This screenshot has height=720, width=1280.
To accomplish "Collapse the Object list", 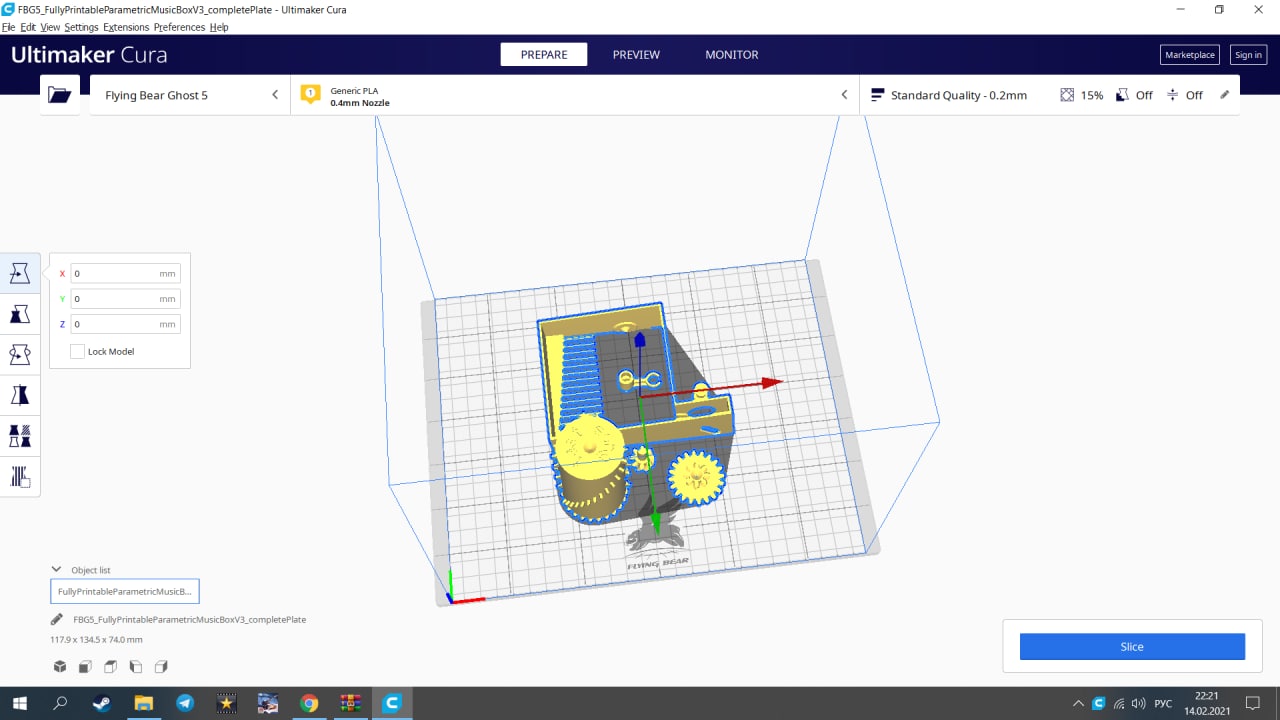I will 57,569.
